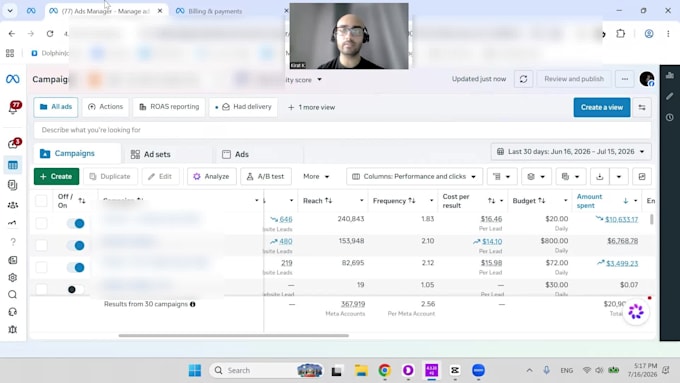
Task: Open the Audiences people icon in sidebar
Action: click(13, 205)
